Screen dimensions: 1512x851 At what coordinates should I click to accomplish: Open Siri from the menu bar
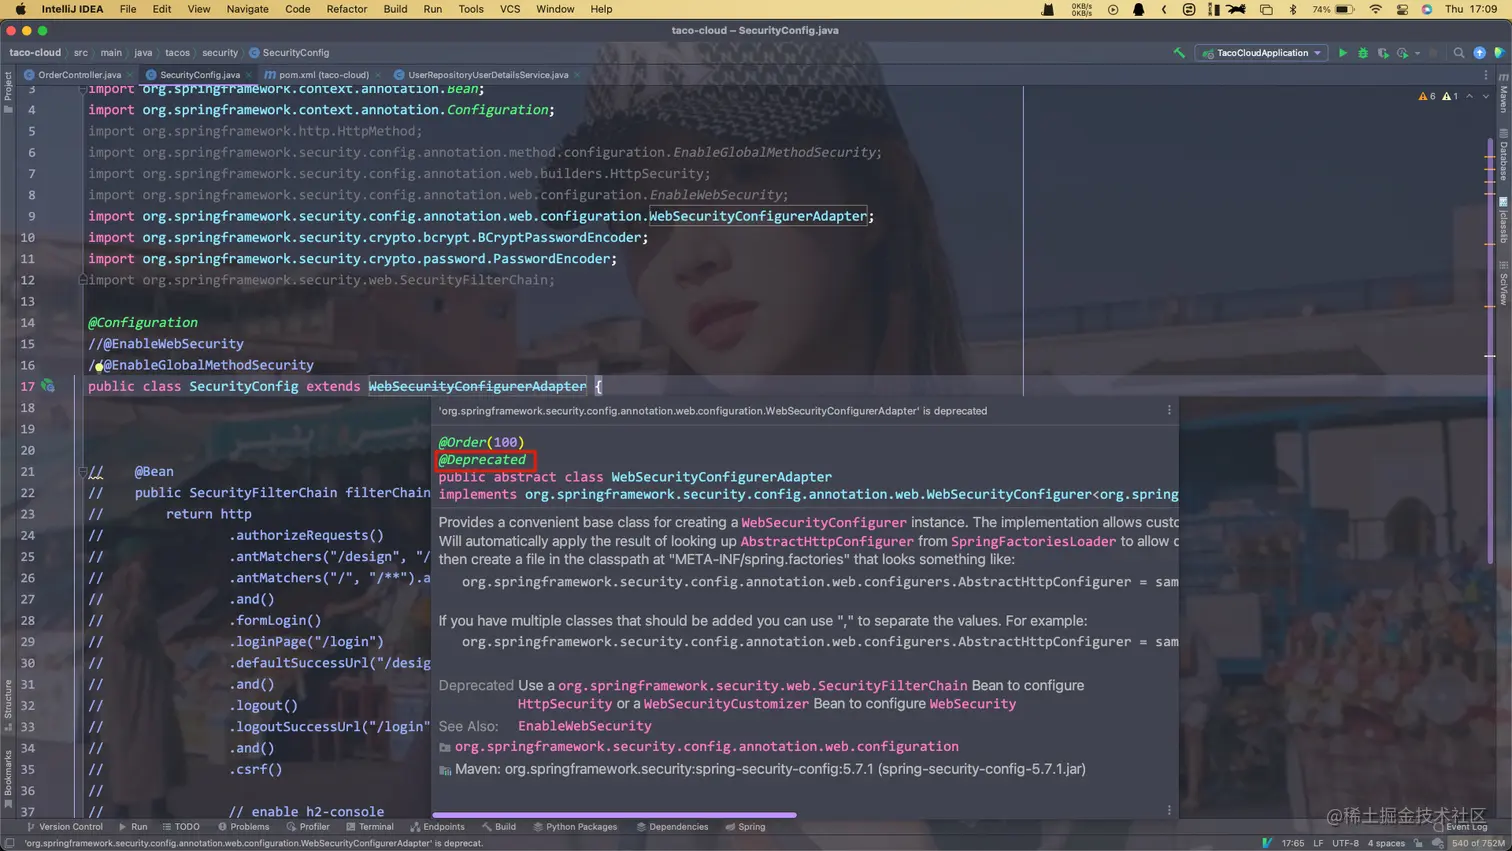coord(1427,9)
